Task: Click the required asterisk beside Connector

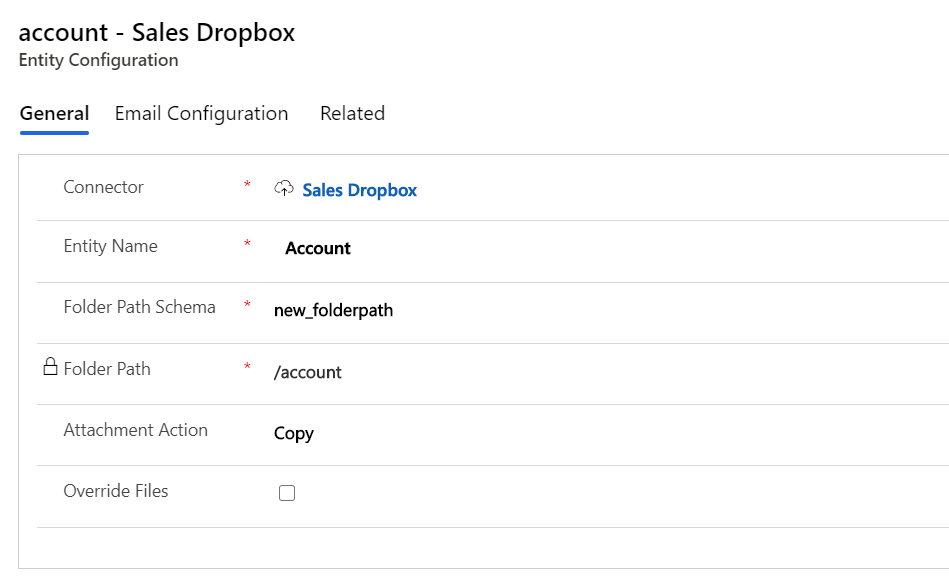Action: (x=247, y=184)
